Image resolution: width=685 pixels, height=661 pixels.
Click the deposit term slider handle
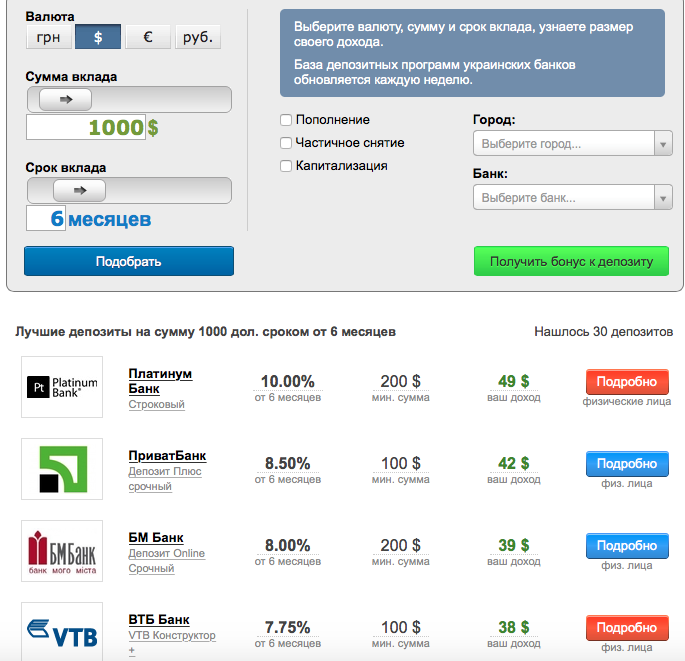(80, 190)
